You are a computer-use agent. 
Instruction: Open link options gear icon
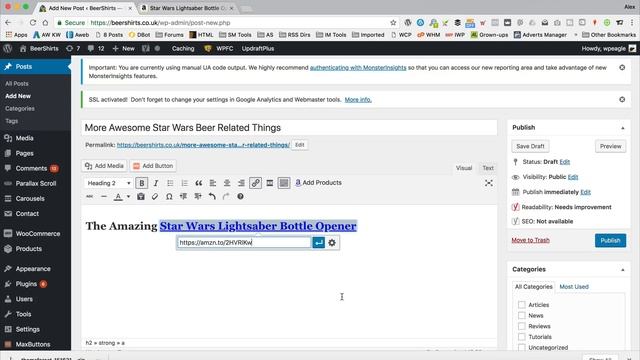click(x=332, y=242)
